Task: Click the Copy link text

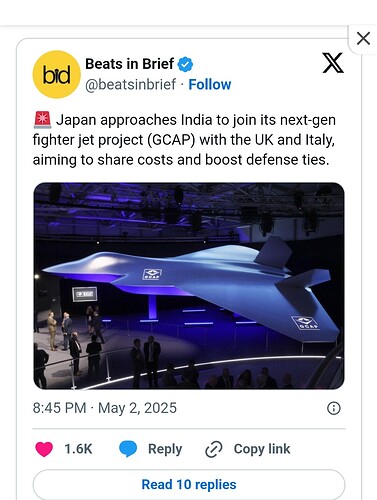Action: coord(262,449)
